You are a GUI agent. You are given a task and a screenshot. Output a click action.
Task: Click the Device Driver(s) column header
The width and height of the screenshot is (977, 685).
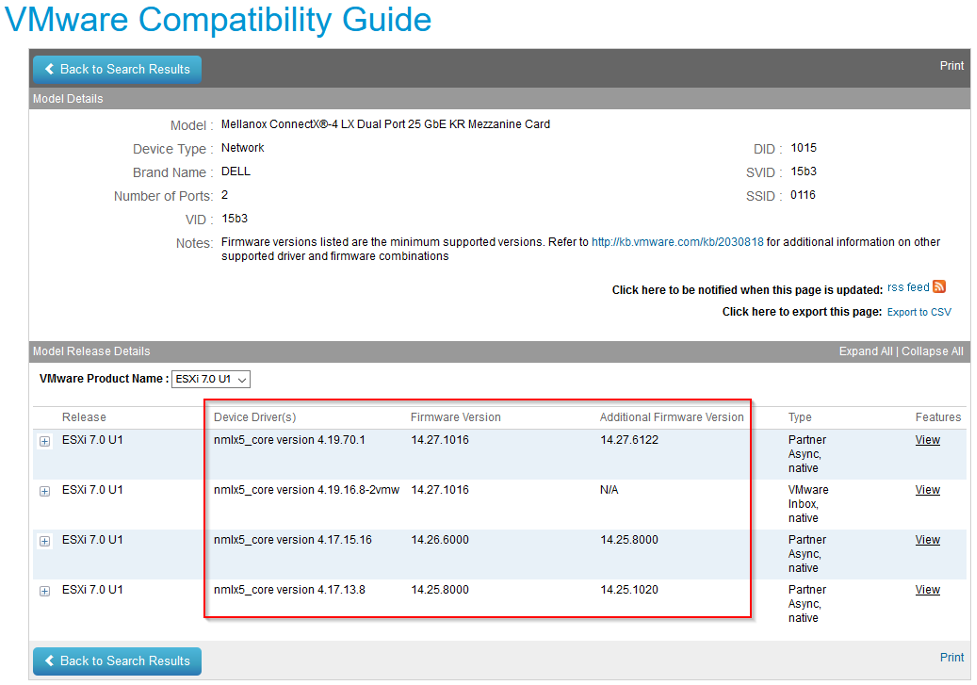255,417
